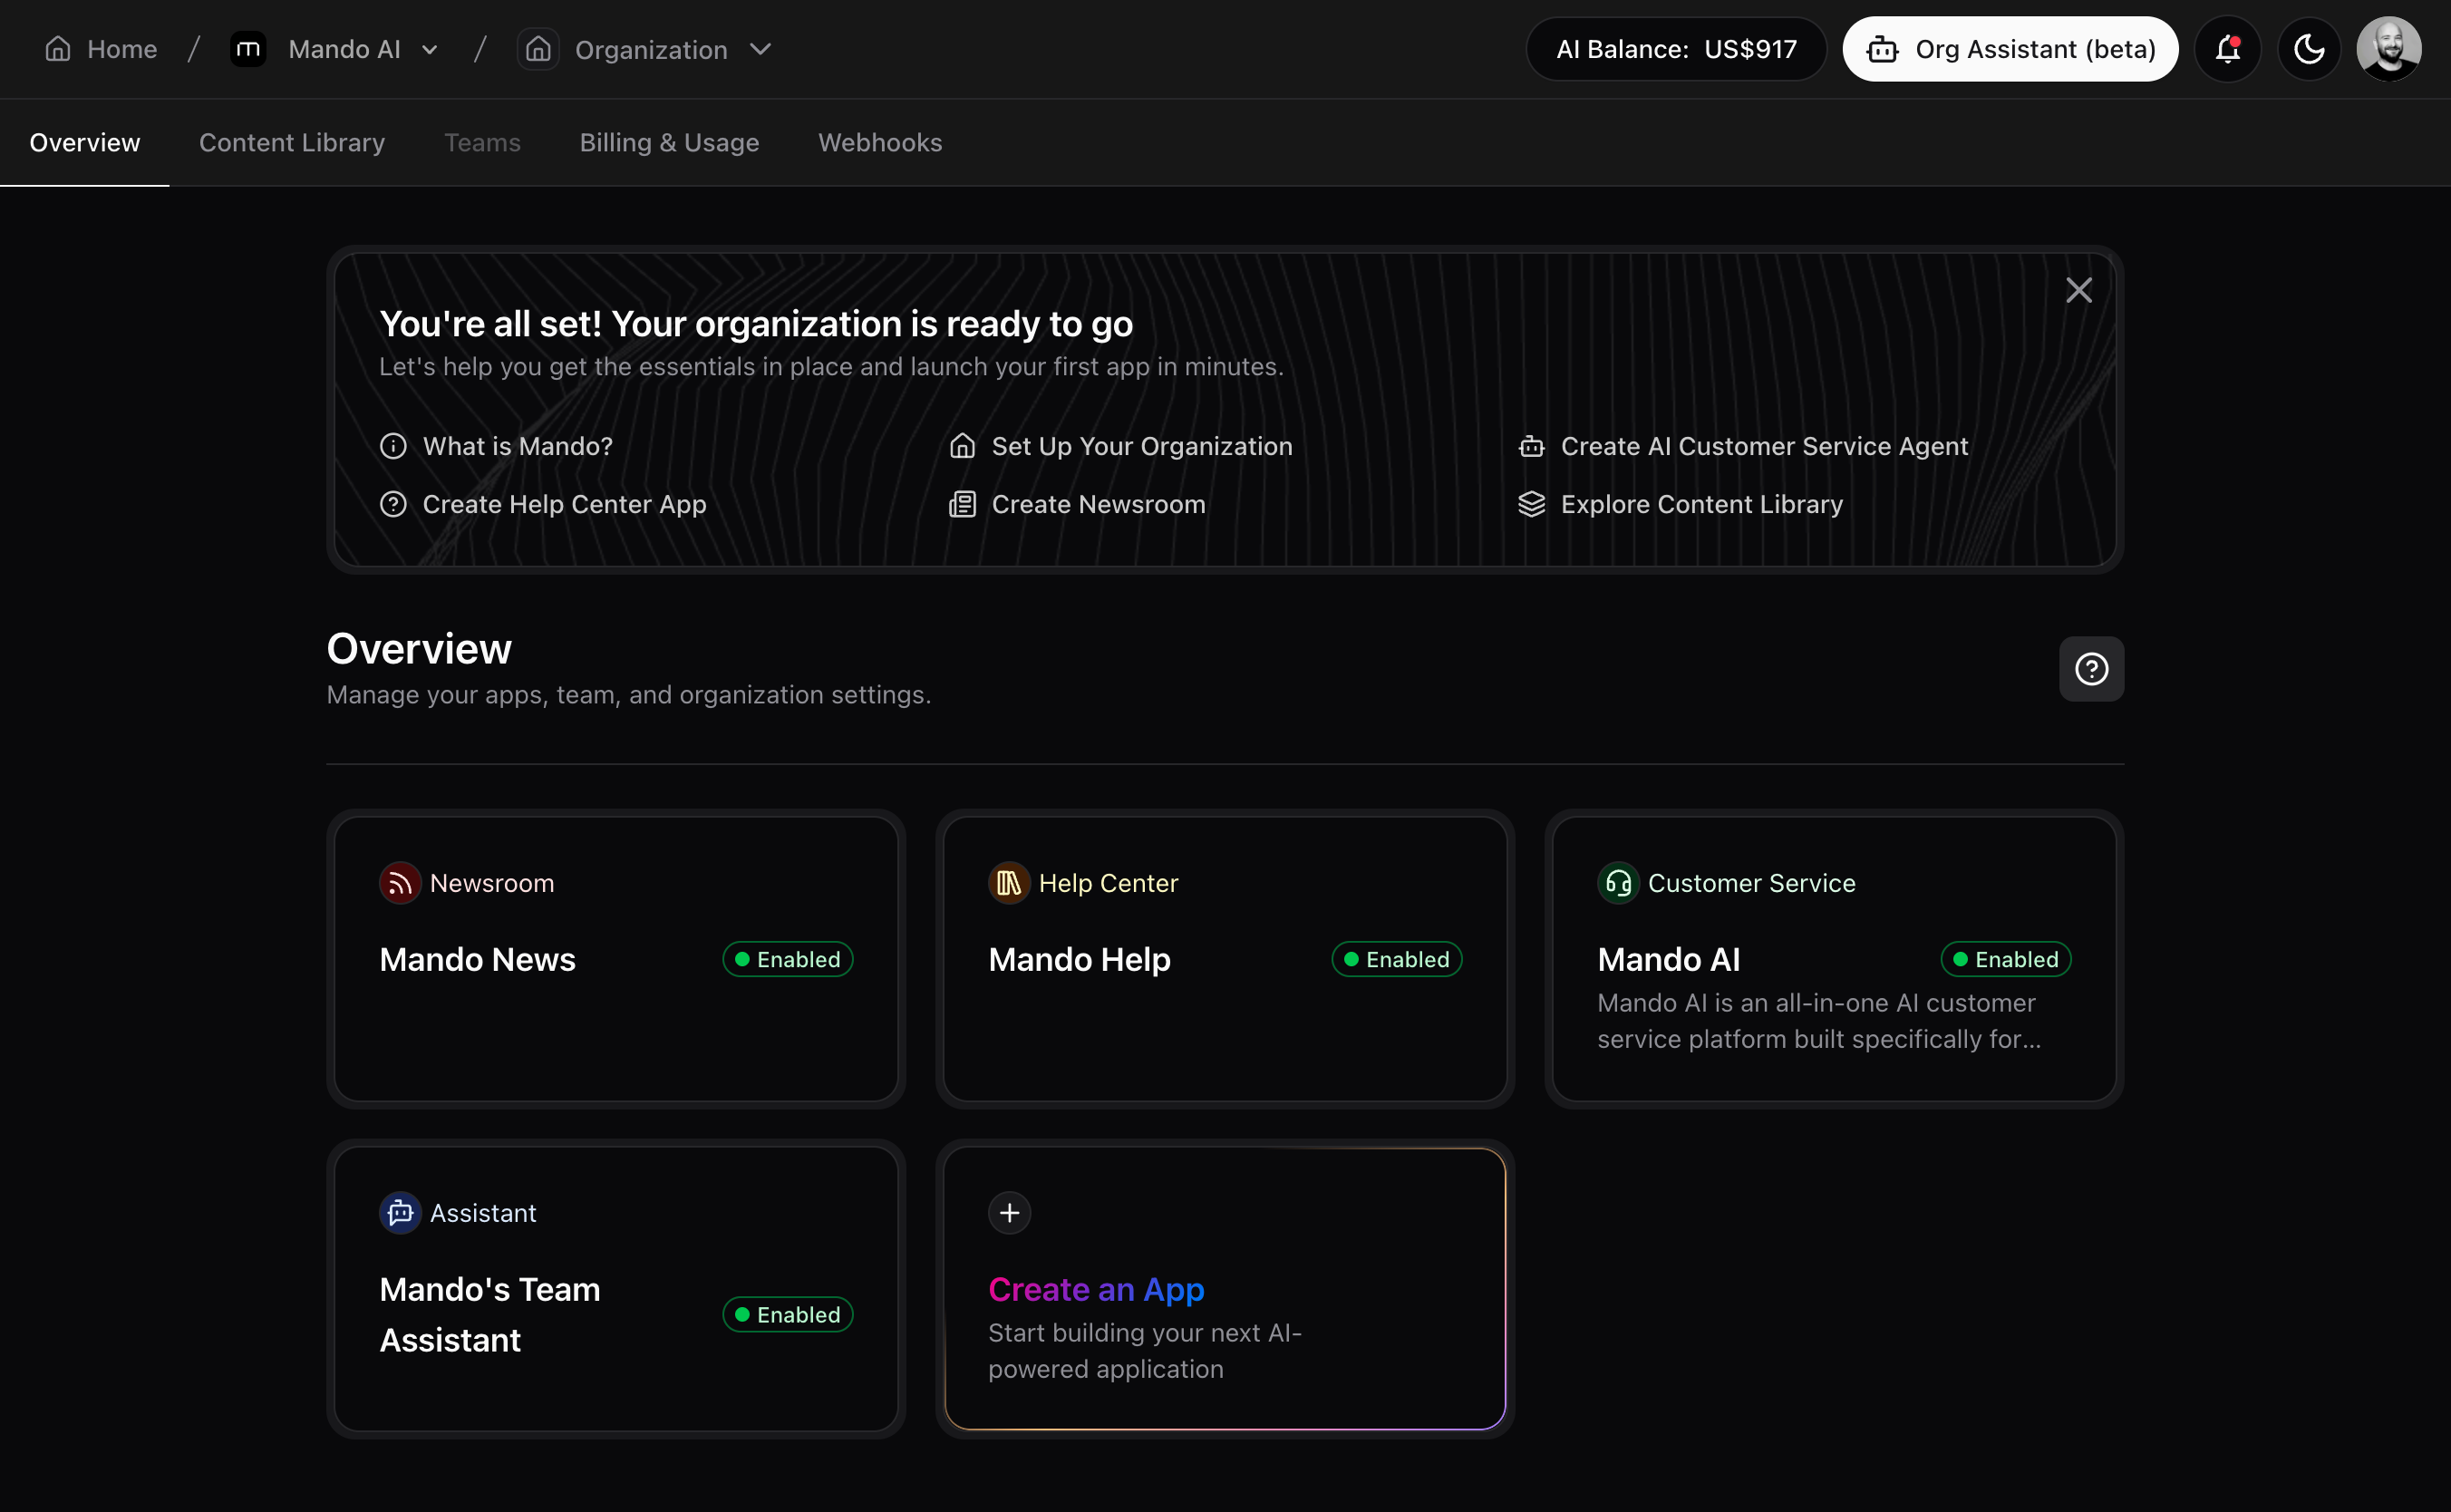Open the notifications bell
Viewport: 2451px width, 1512px height.
2227,49
